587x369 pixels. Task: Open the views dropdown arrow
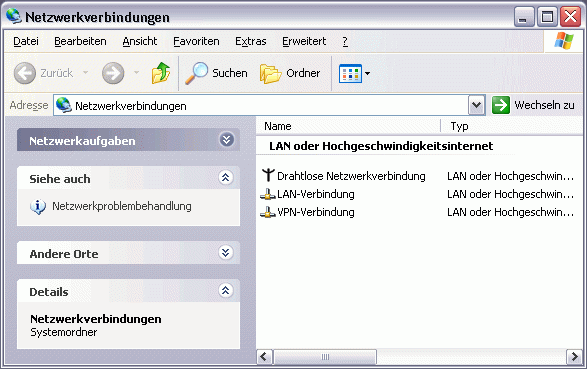pos(367,73)
